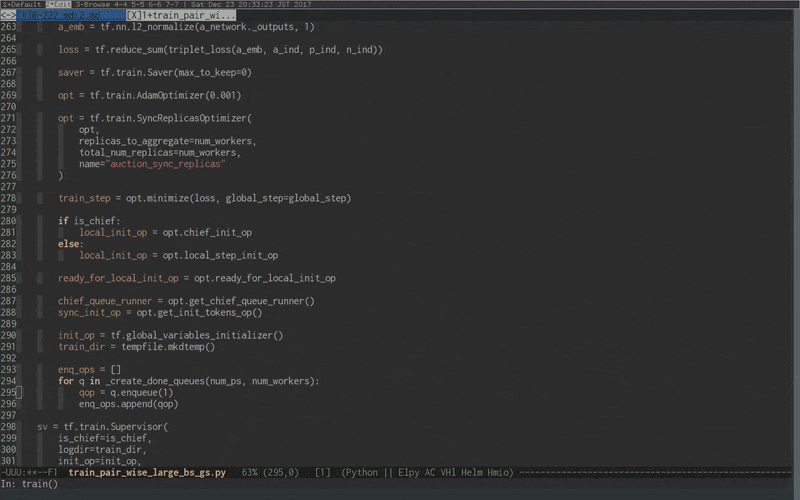Click the train_step = opt.minimize line
Image resolution: width=800 pixels, height=500 pixels.
click(x=205, y=198)
